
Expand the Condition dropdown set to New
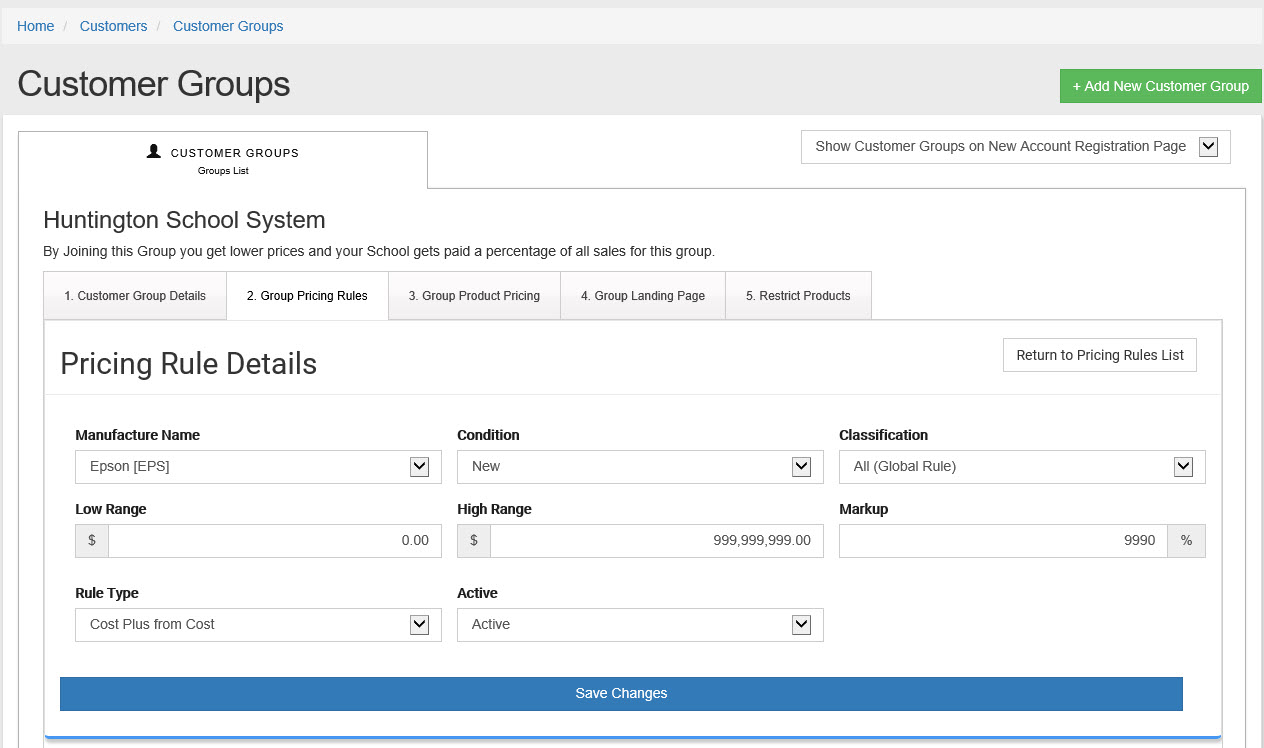[x=640, y=467]
